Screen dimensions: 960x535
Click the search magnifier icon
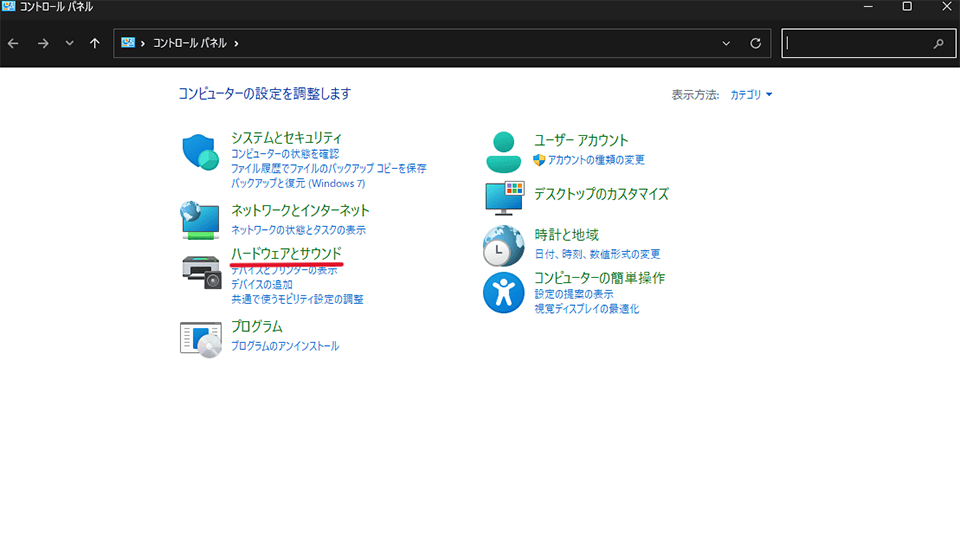[x=939, y=43]
